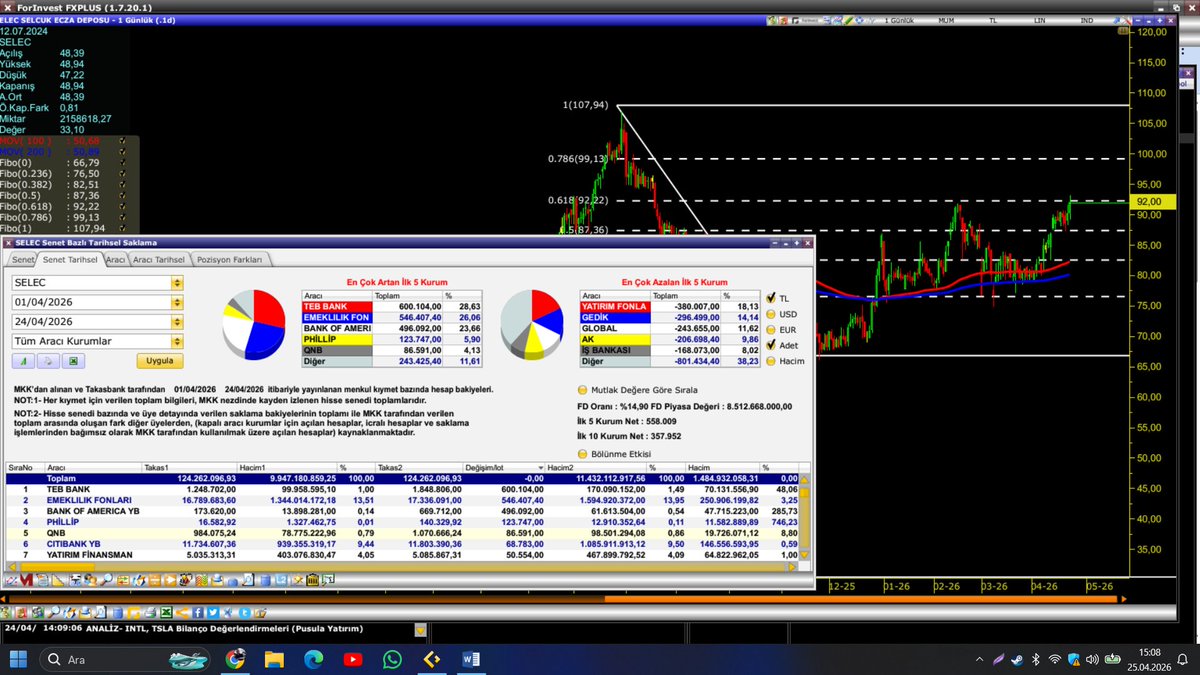The width and height of the screenshot is (1200, 675).
Task: Enable Mutlak Değere Göre Sırala
Action: pyautogui.click(x=584, y=390)
